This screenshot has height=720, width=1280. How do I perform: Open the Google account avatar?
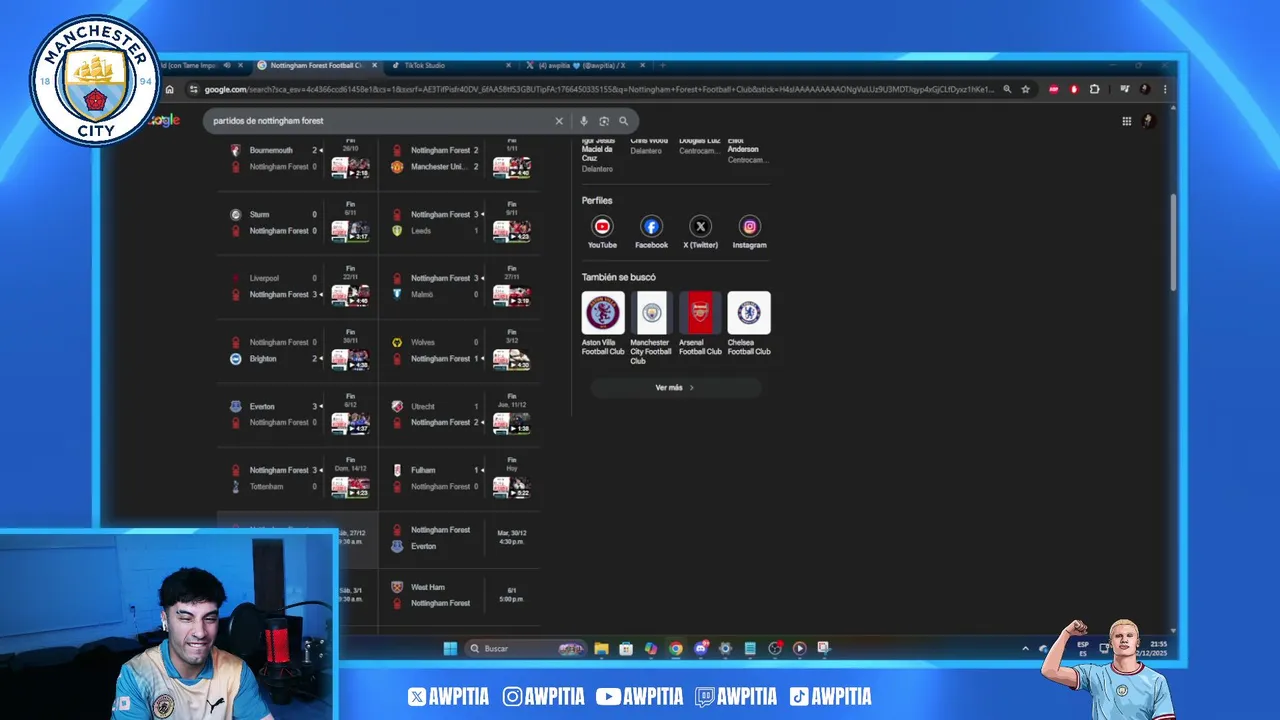[1148, 121]
